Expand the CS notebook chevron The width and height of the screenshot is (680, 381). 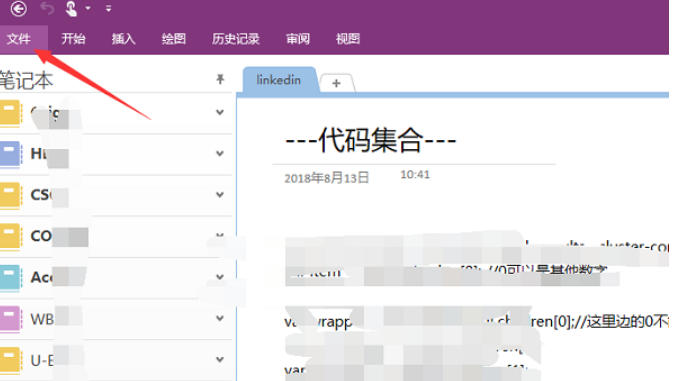click(220, 195)
